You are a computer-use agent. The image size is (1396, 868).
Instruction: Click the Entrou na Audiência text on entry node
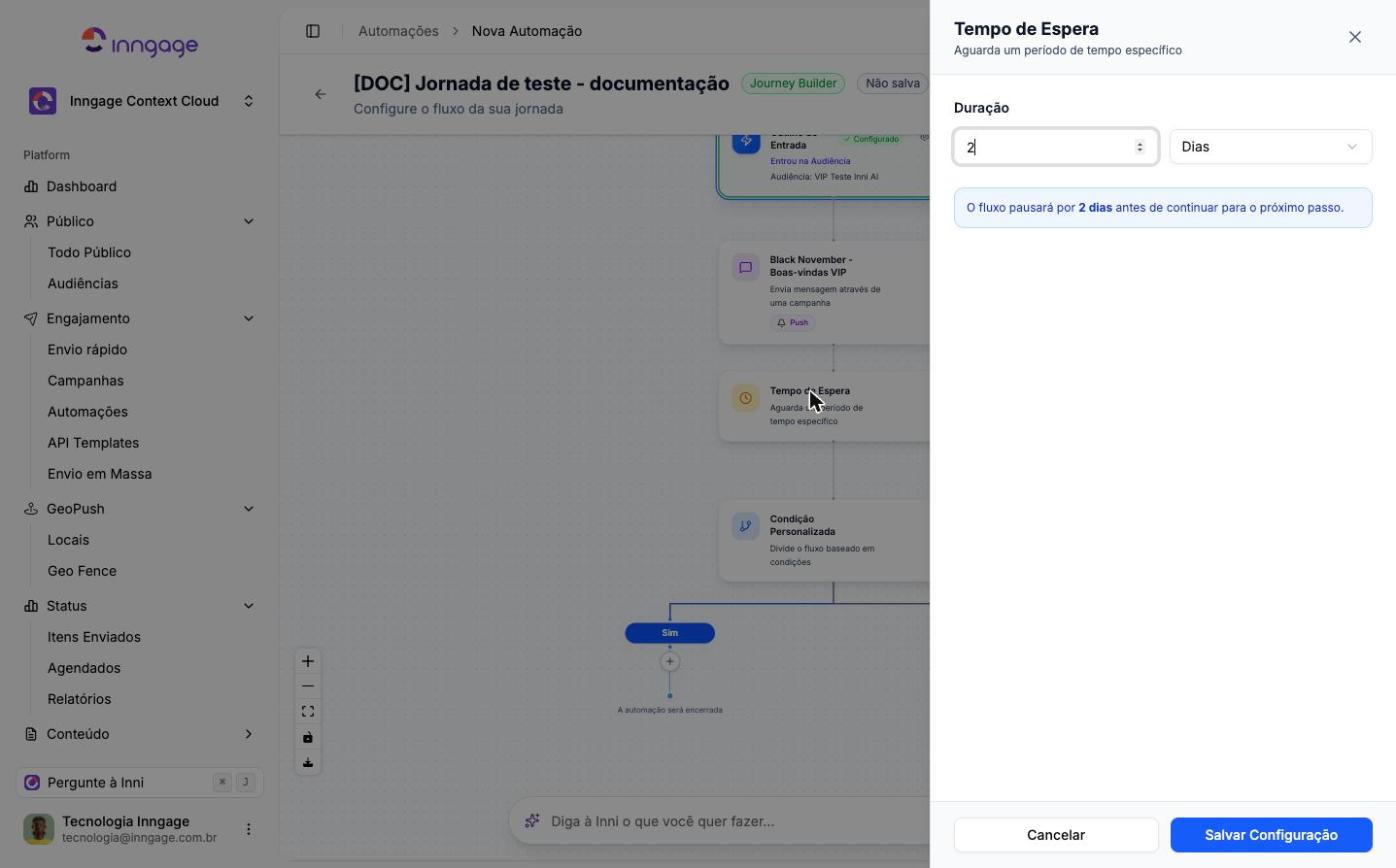pyautogui.click(x=810, y=161)
